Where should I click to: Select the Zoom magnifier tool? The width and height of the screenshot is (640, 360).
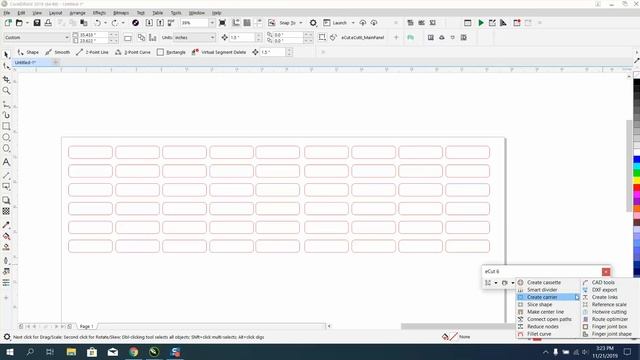tap(6, 91)
